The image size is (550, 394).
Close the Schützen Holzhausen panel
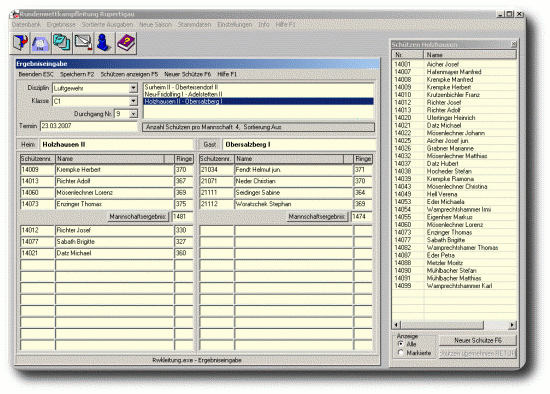514,44
